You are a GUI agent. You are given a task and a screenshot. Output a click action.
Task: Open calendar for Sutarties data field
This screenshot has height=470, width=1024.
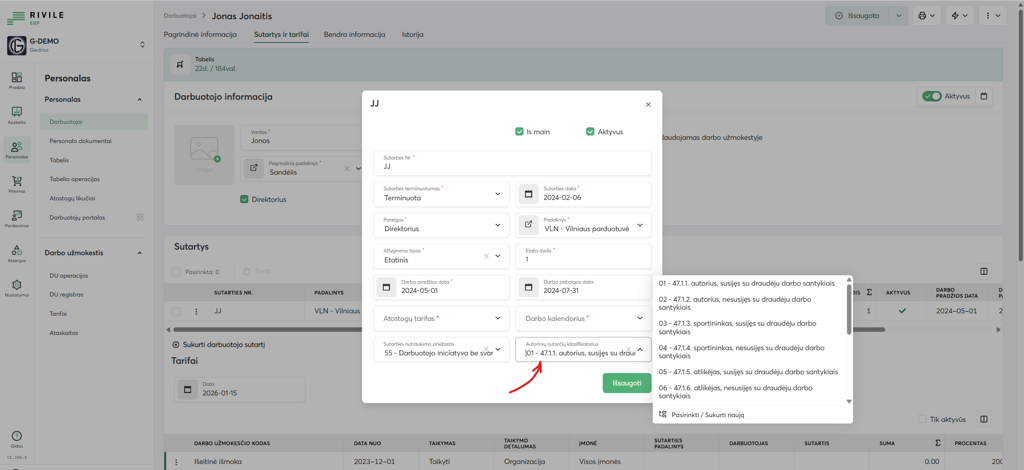pyautogui.click(x=529, y=194)
